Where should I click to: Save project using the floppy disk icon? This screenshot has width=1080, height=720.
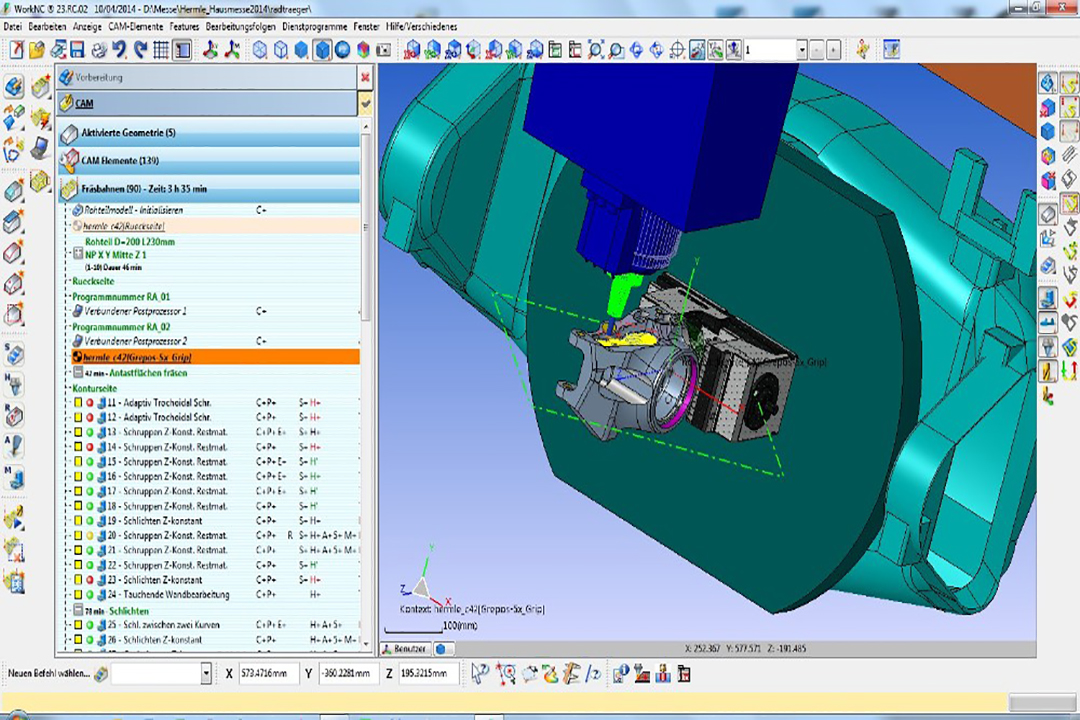point(77,50)
